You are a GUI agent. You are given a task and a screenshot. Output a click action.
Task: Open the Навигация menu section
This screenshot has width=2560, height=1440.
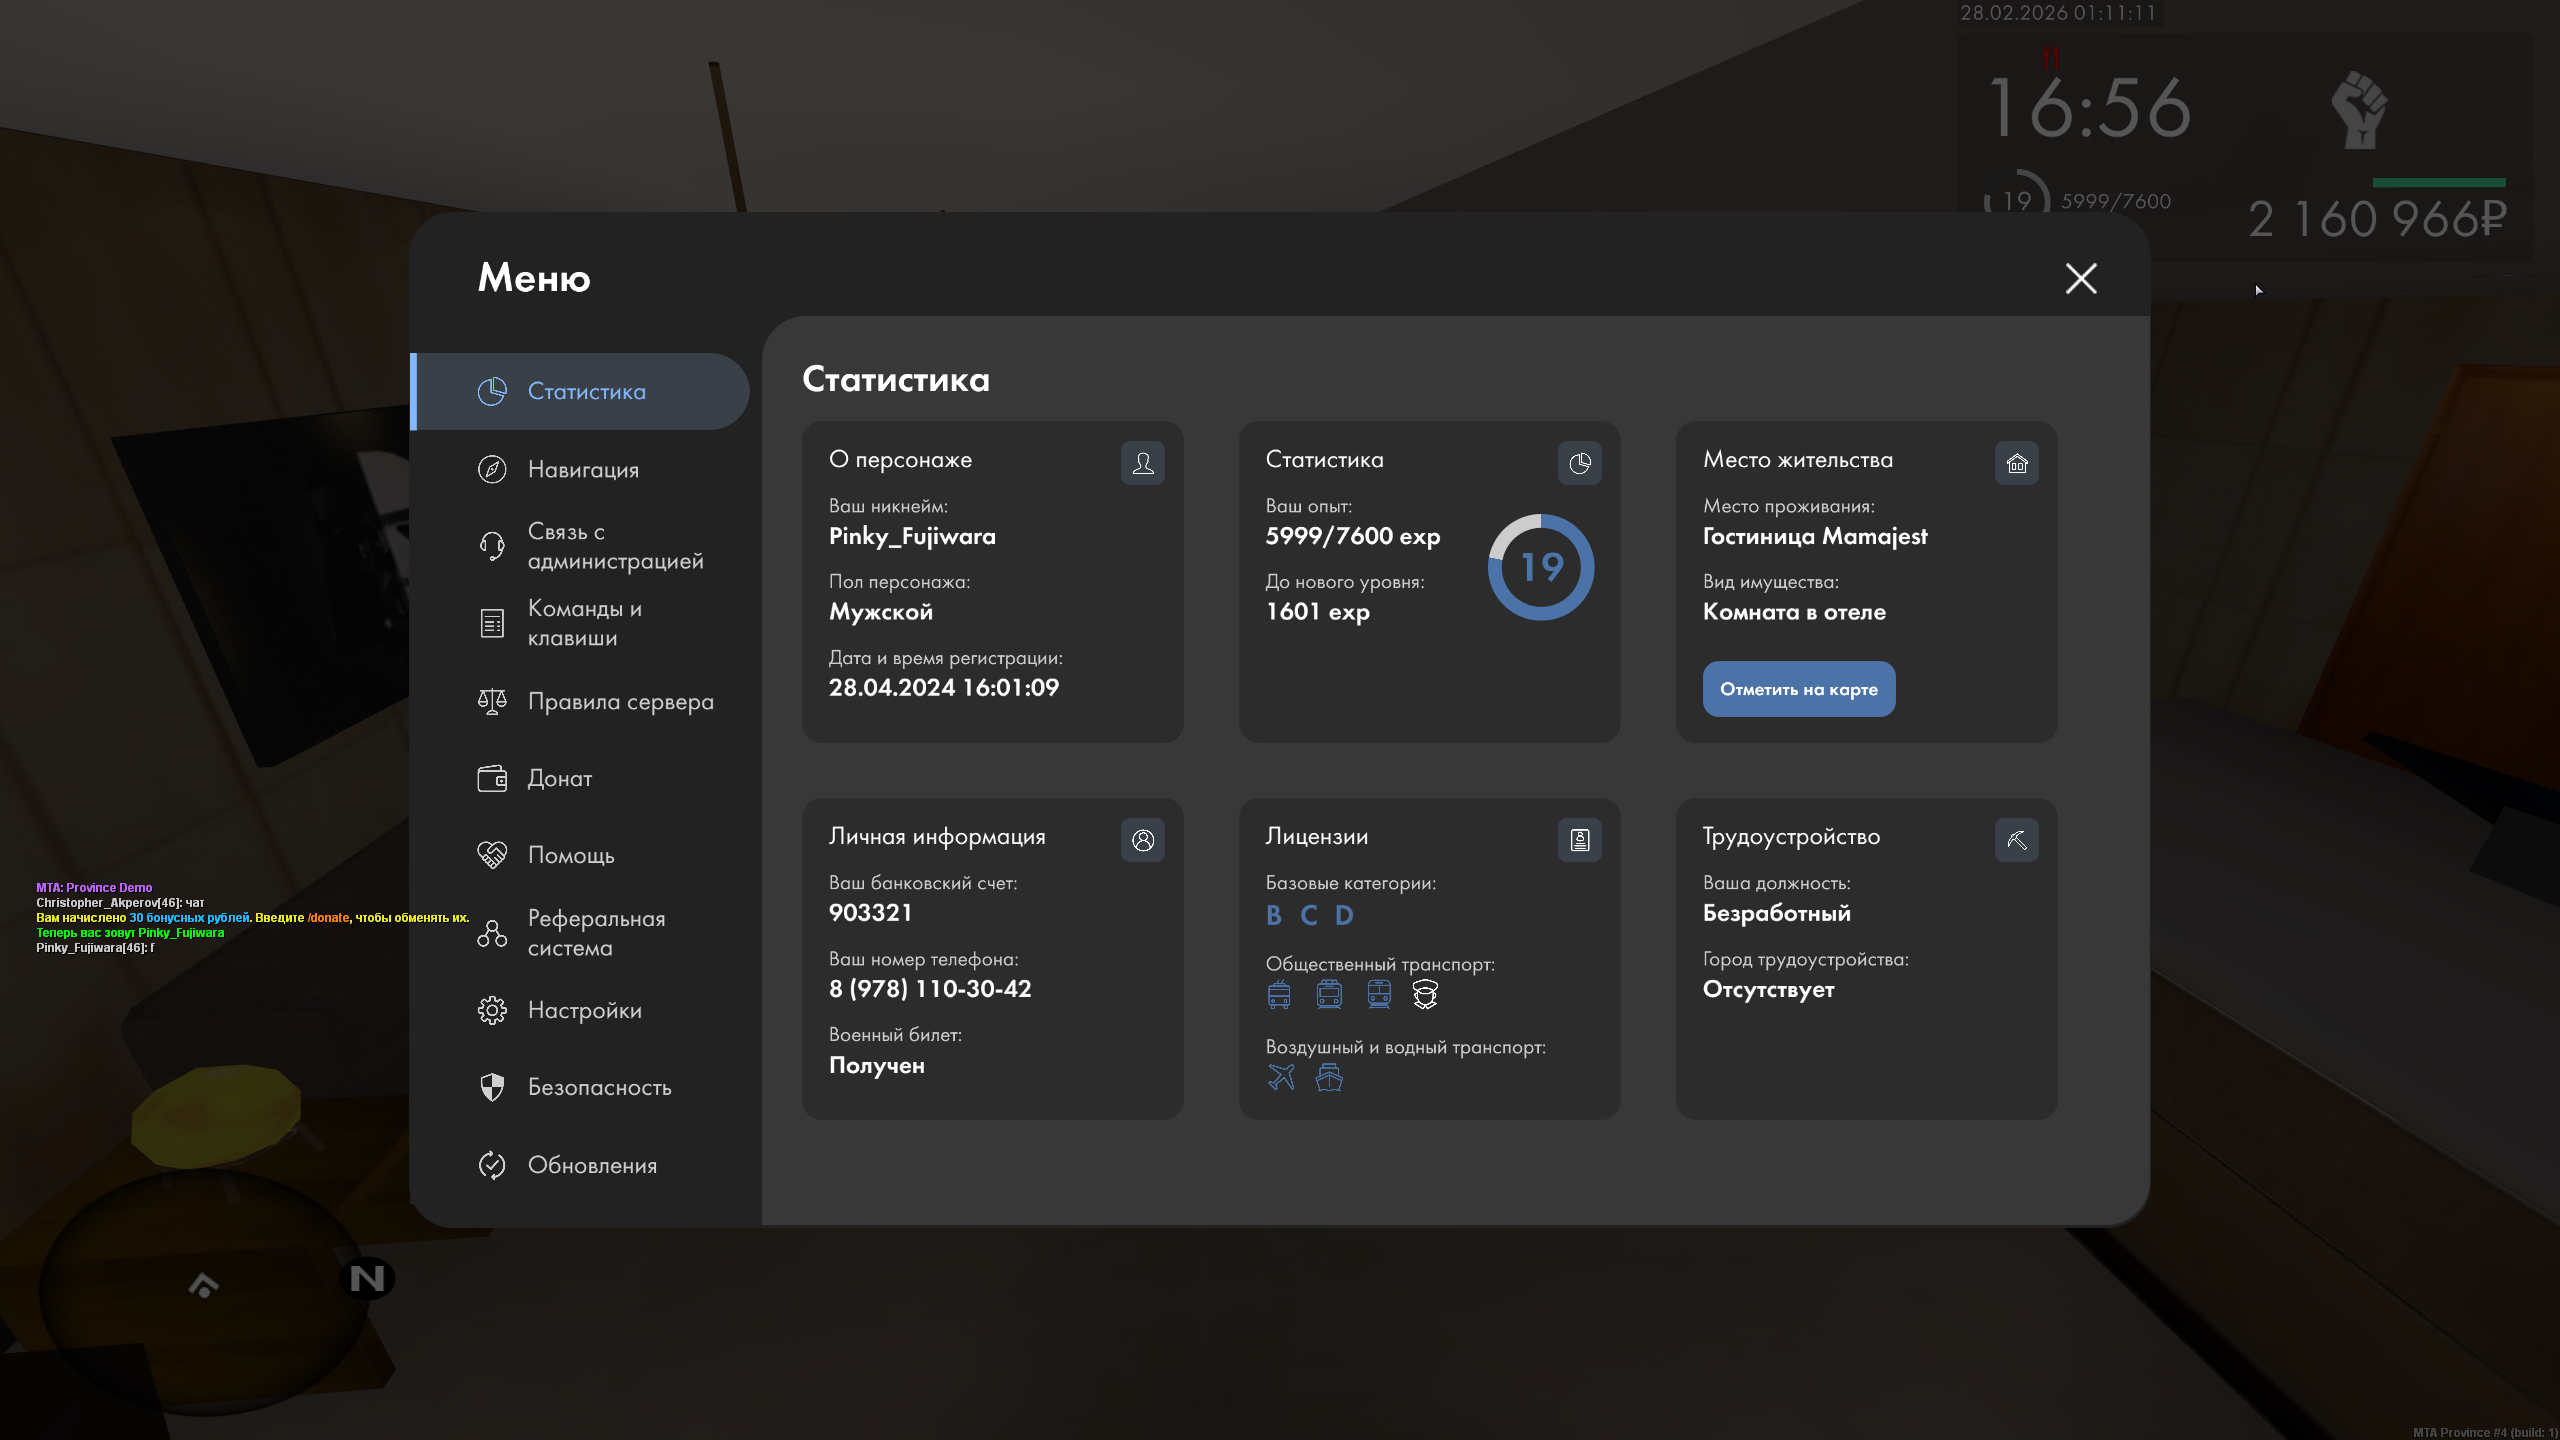point(582,469)
